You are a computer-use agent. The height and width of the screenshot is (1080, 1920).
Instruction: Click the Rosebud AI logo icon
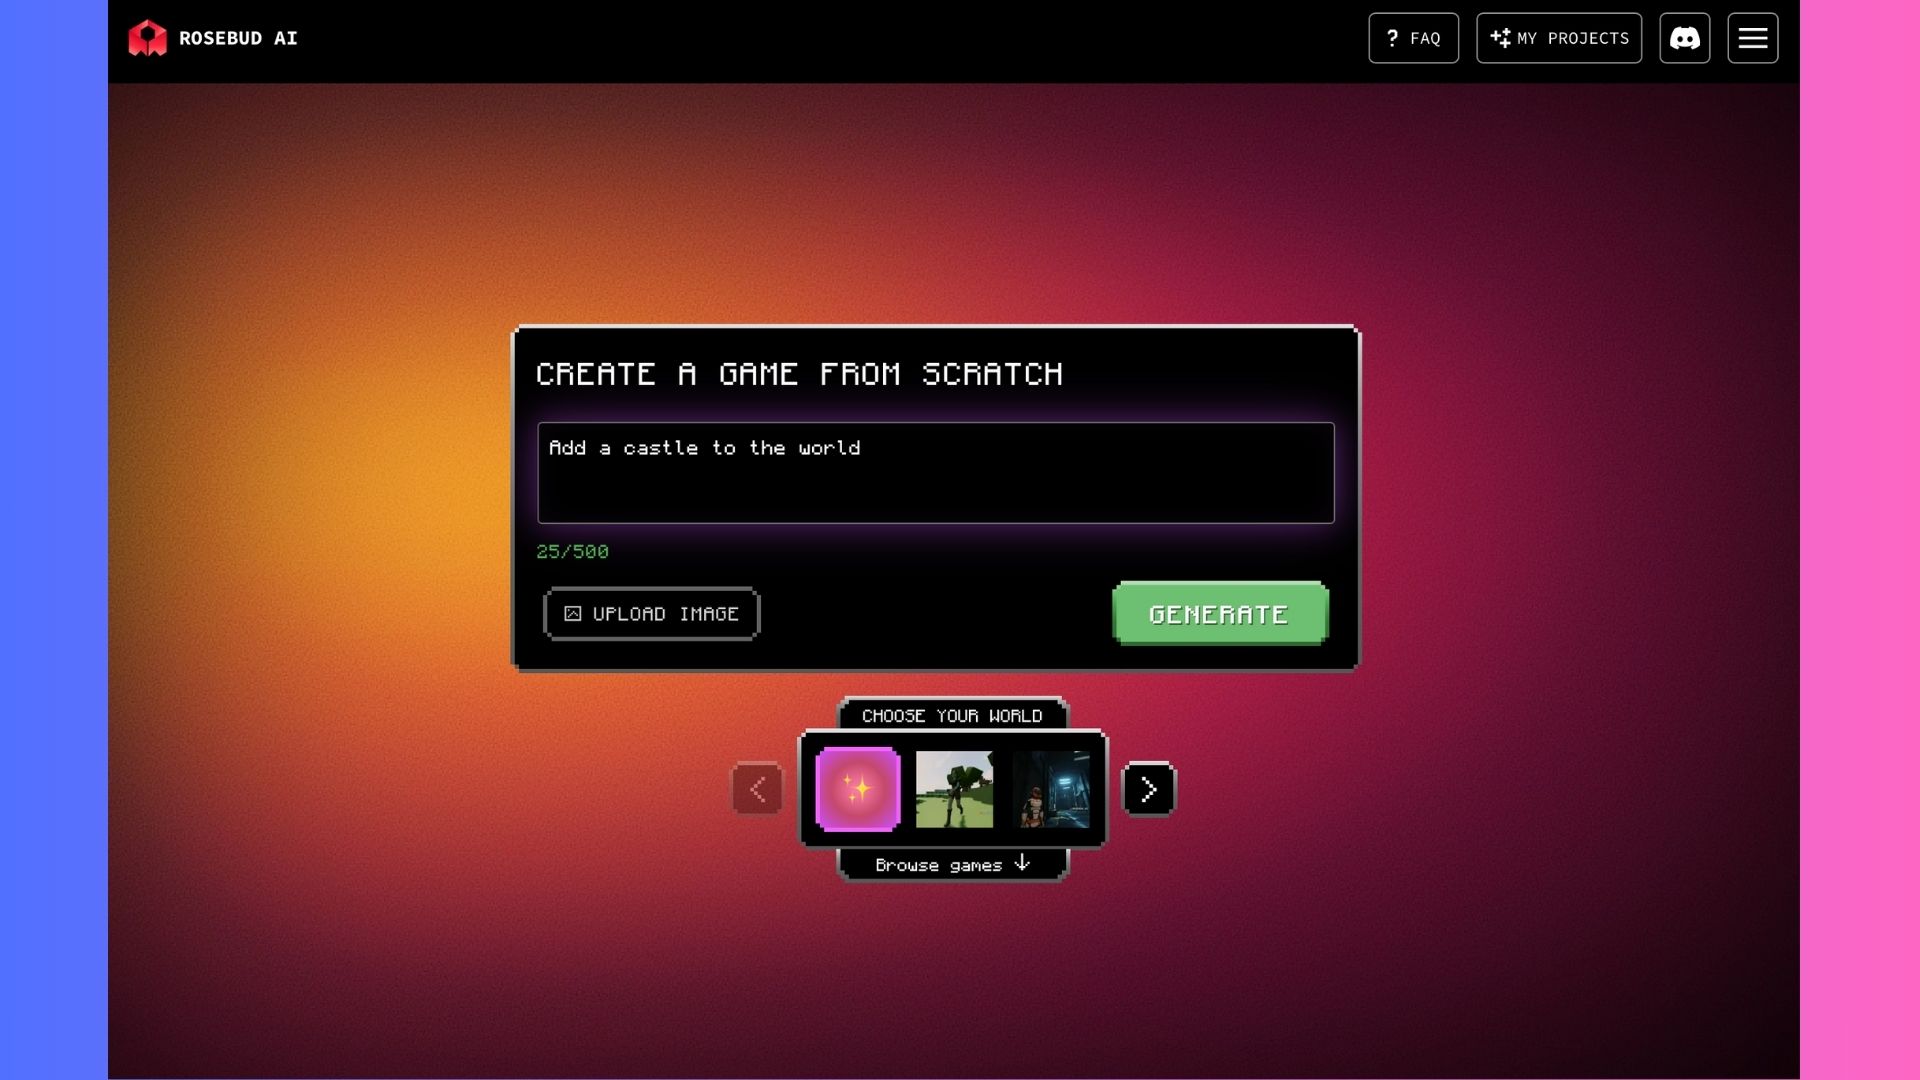point(147,38)
